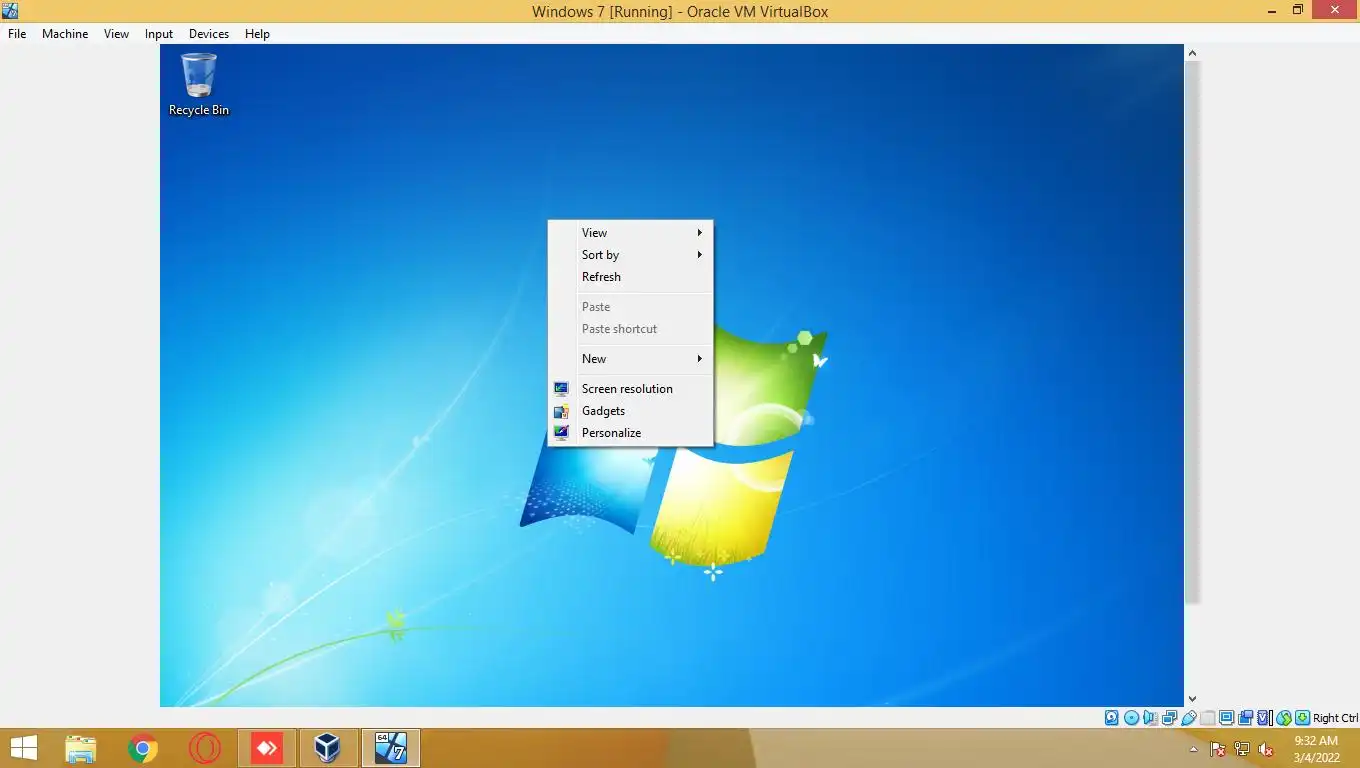Open the Devices menu
This screenshot has width=1360, height=768.
pyautogui.click(x=209, y=33)
